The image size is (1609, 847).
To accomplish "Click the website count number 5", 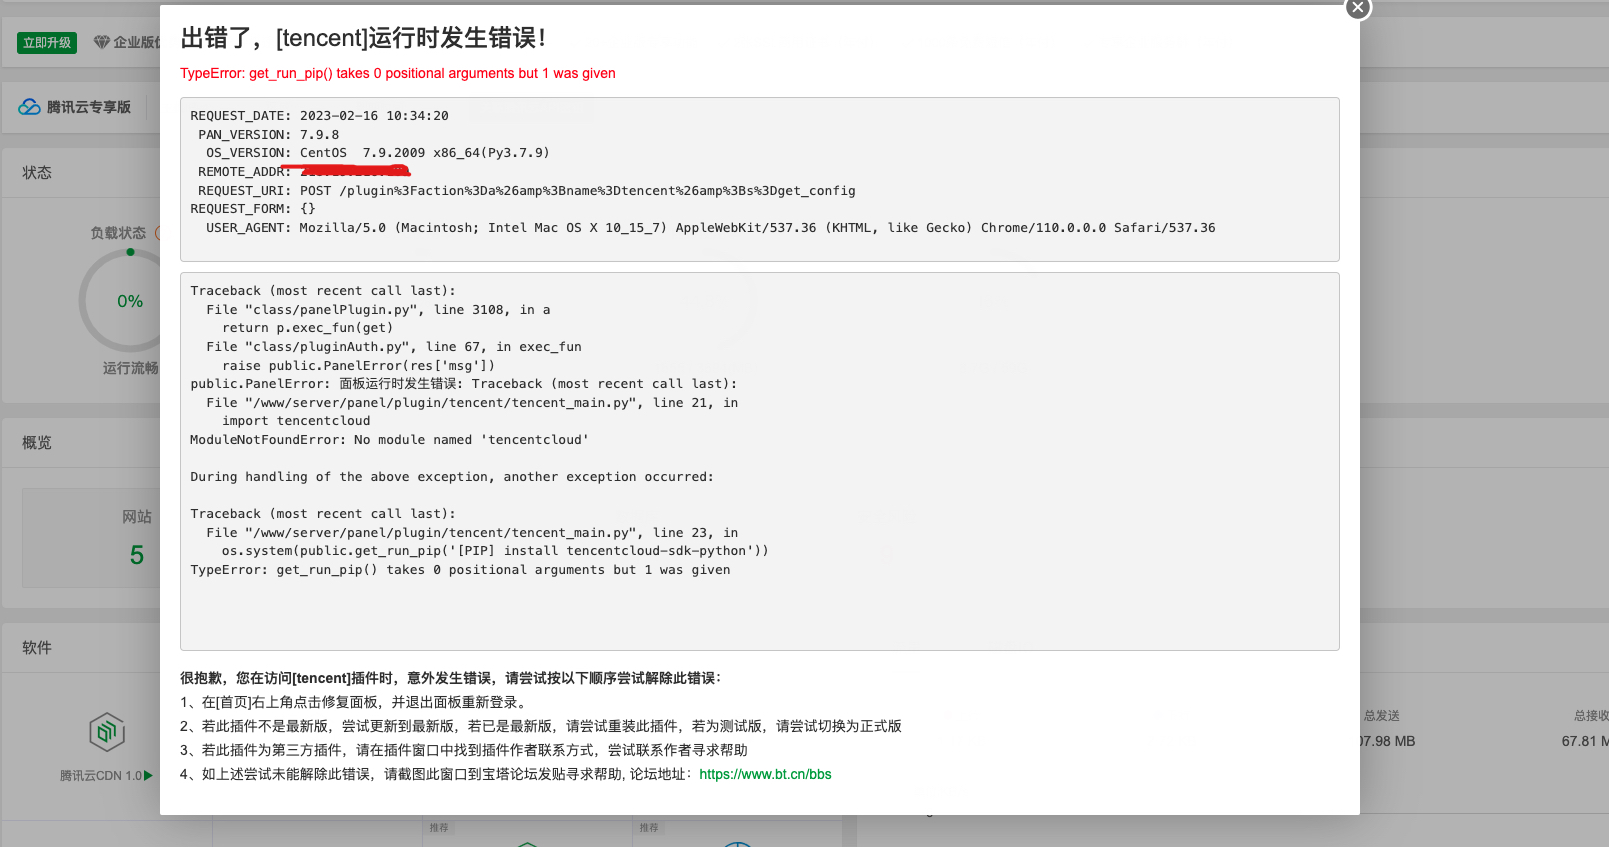I will 137,555.
